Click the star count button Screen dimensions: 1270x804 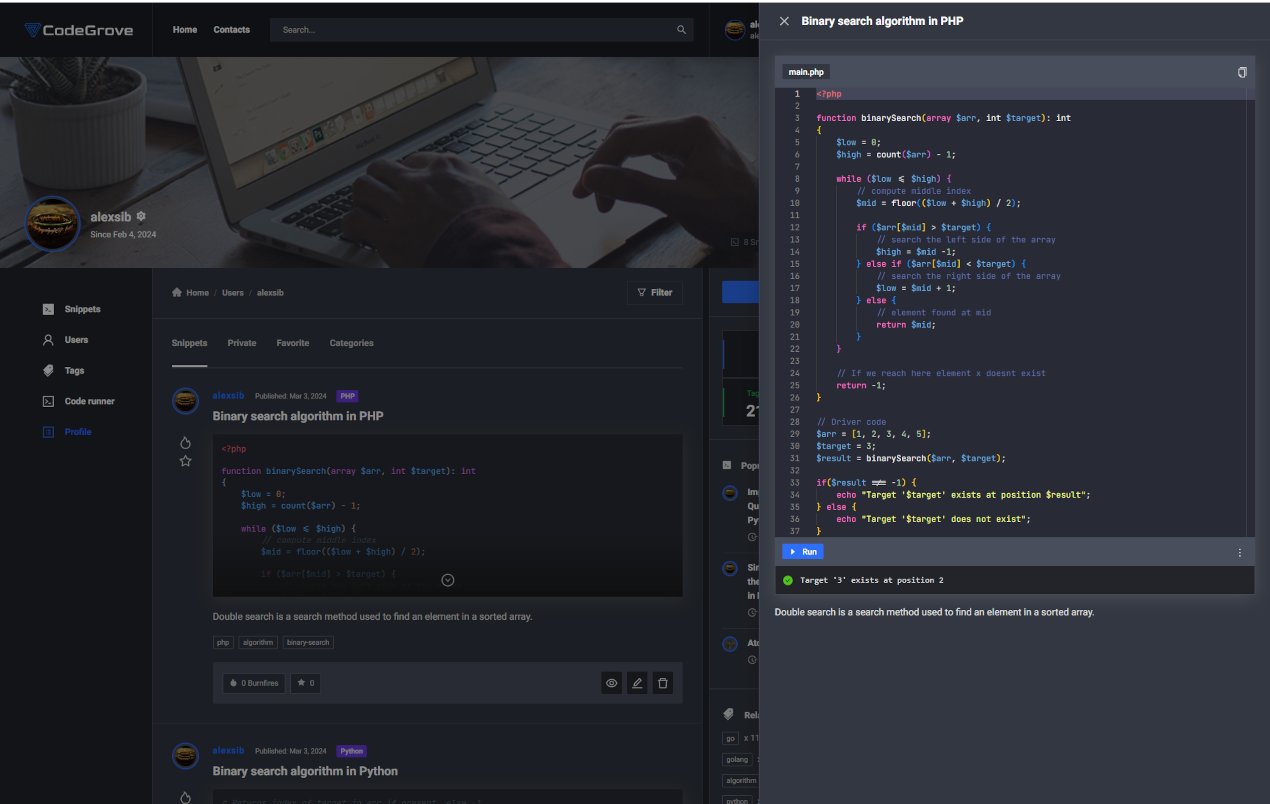(306, 683)
